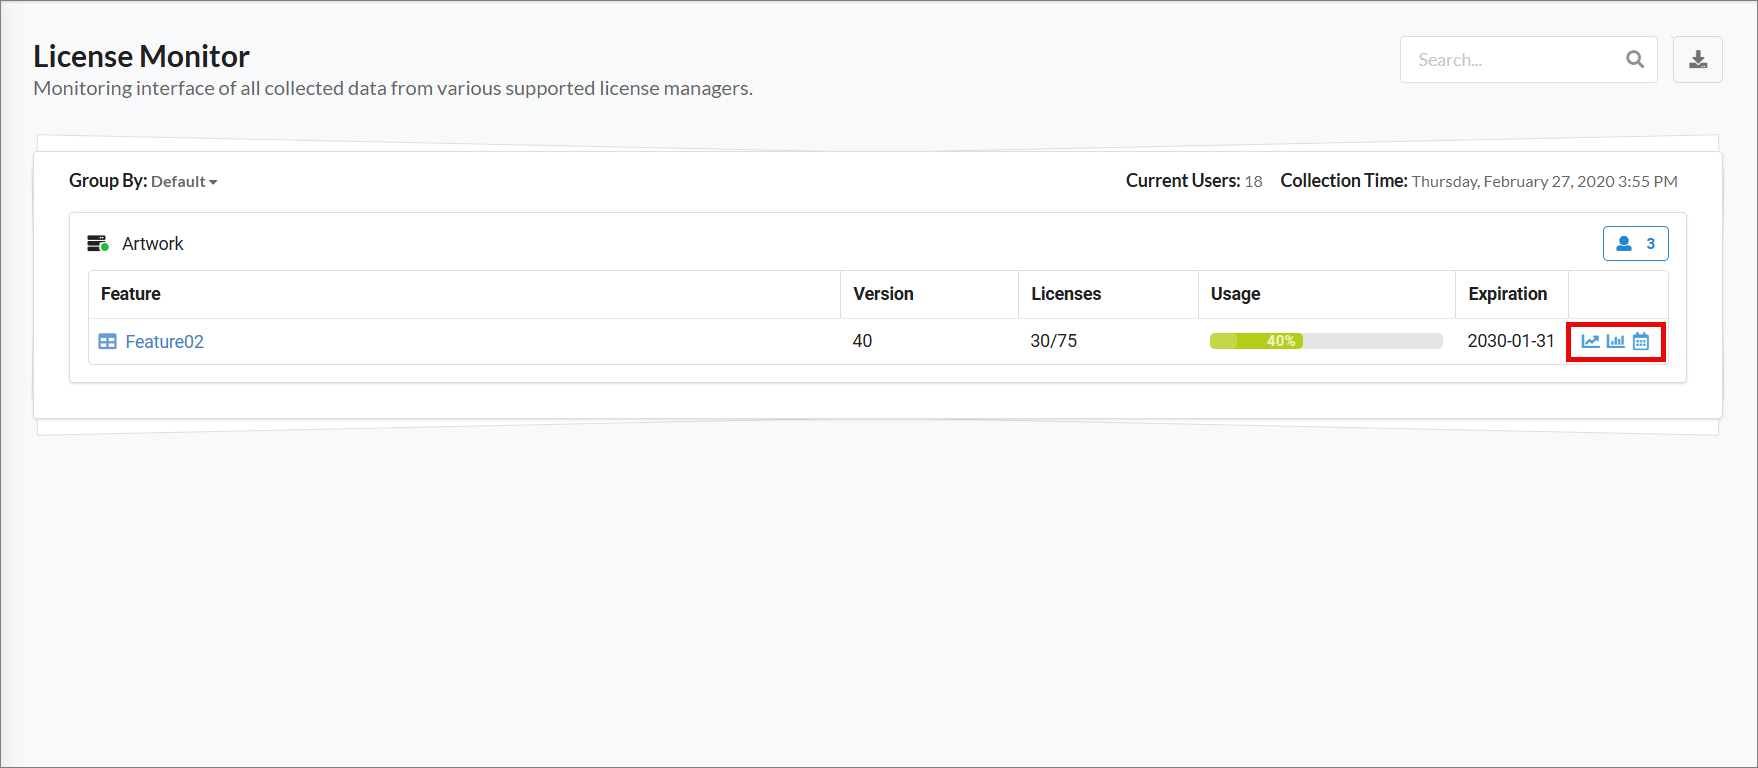Click the version value 40
The height and width of the screenshot is (768, 1758).
click(862, 341)
